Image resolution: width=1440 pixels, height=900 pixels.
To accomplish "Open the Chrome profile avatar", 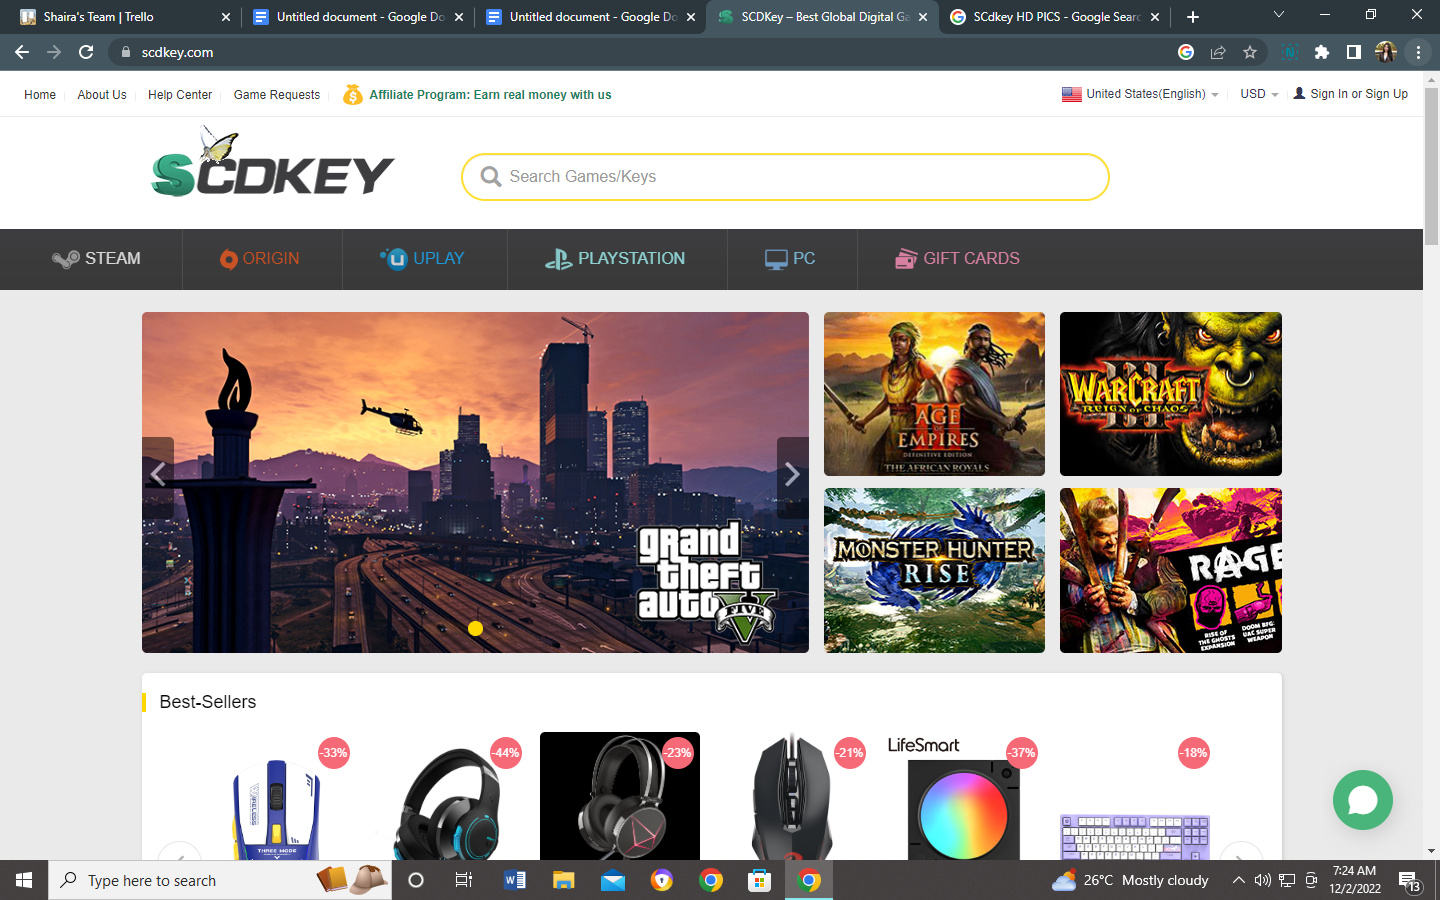I will [1386, 52].
